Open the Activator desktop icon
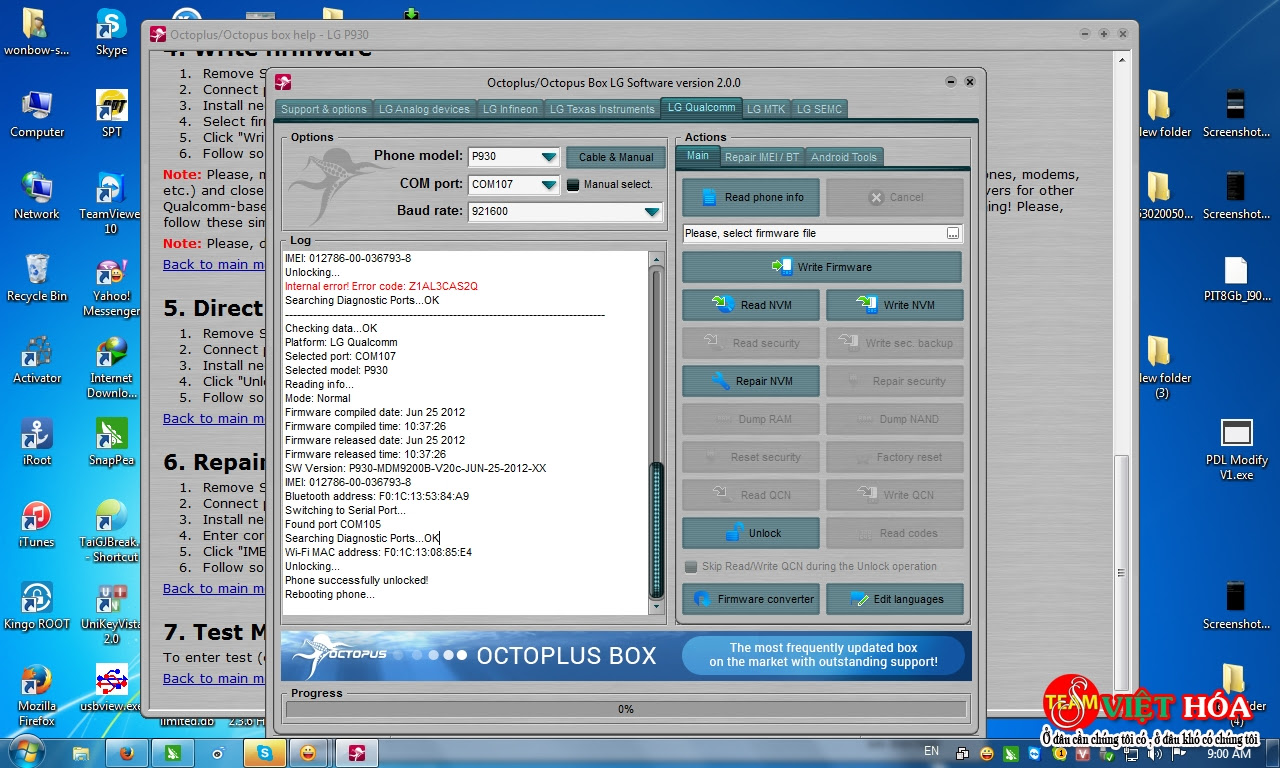 pyautogui.click(x=37, y=361)
